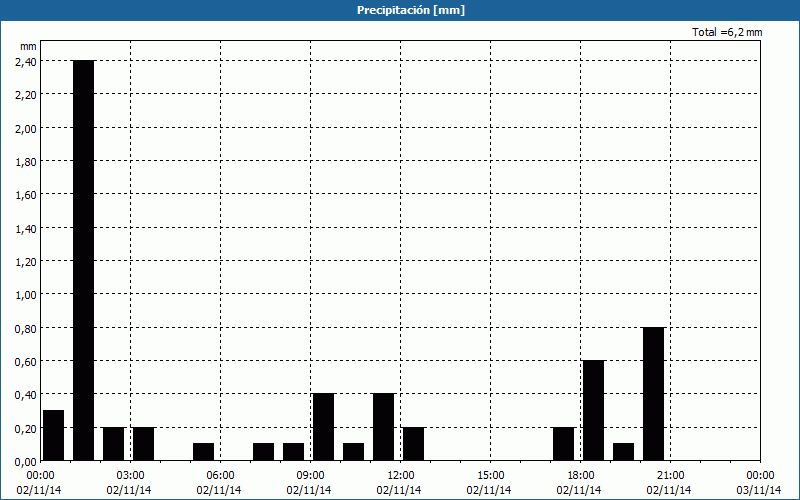800x500 pixels.
Task: Click the 1,40 y-axis label
Action: 26,228
